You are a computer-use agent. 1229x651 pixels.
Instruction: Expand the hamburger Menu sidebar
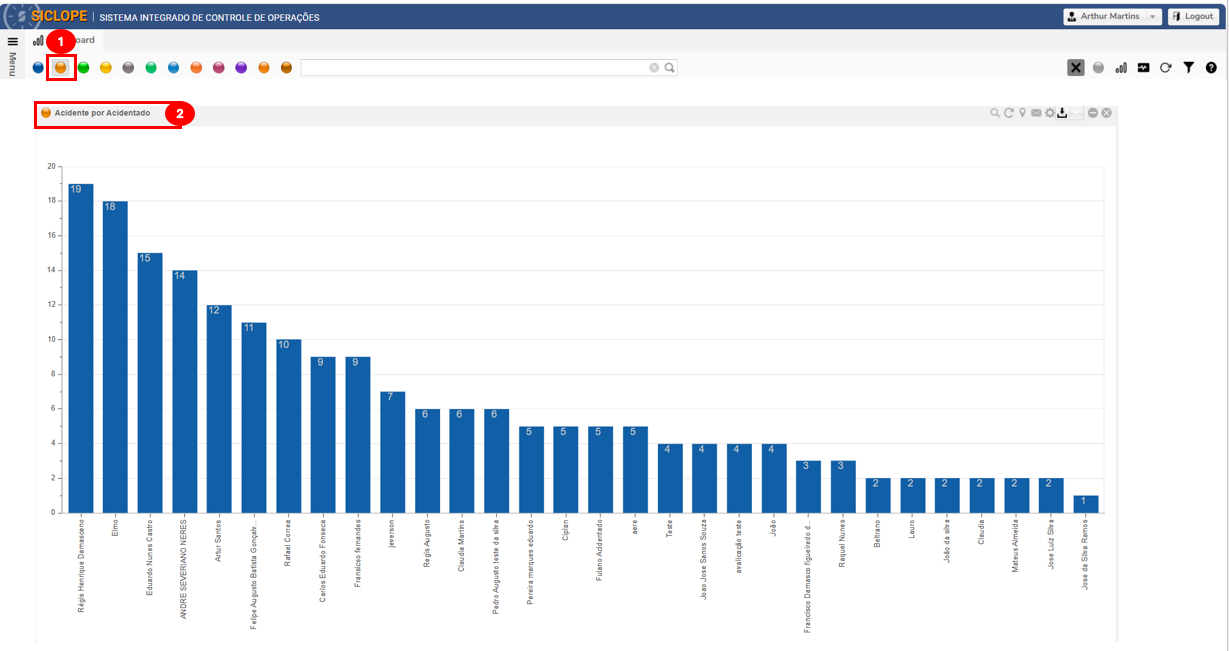pos(13,42)
